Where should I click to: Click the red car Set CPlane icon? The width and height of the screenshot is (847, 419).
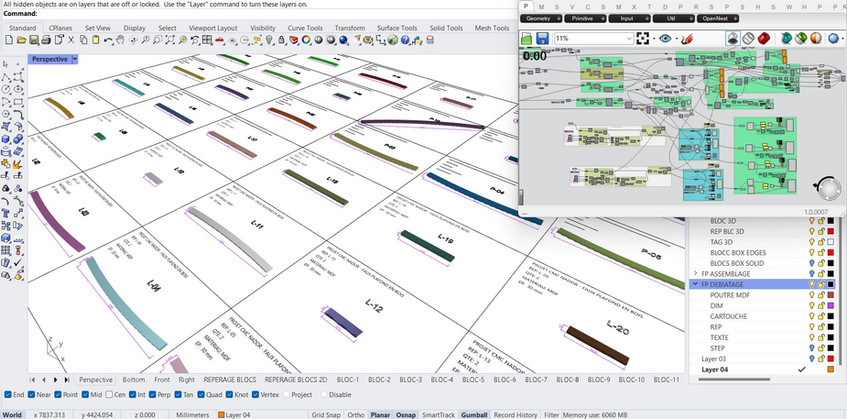pyautogui.click(x=219, y=40)
